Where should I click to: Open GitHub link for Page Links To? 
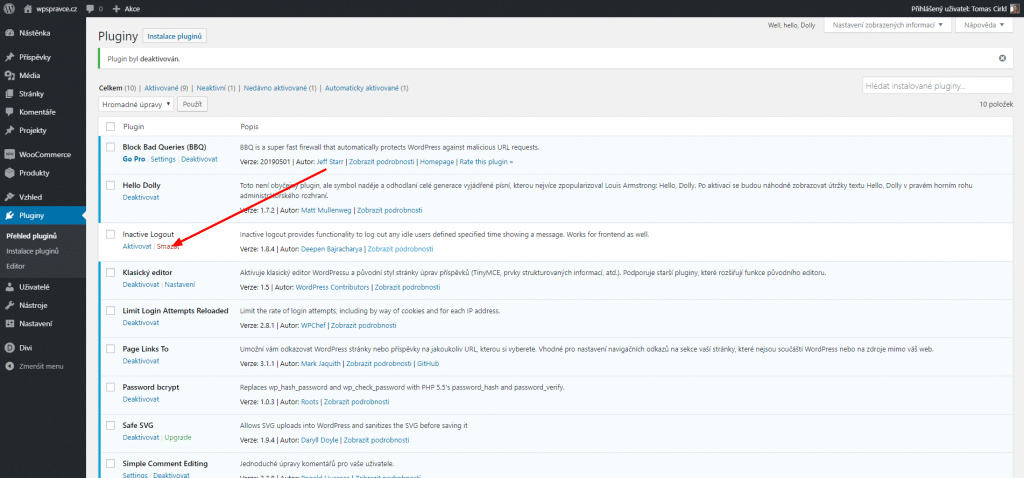click(x=428, y=363)
